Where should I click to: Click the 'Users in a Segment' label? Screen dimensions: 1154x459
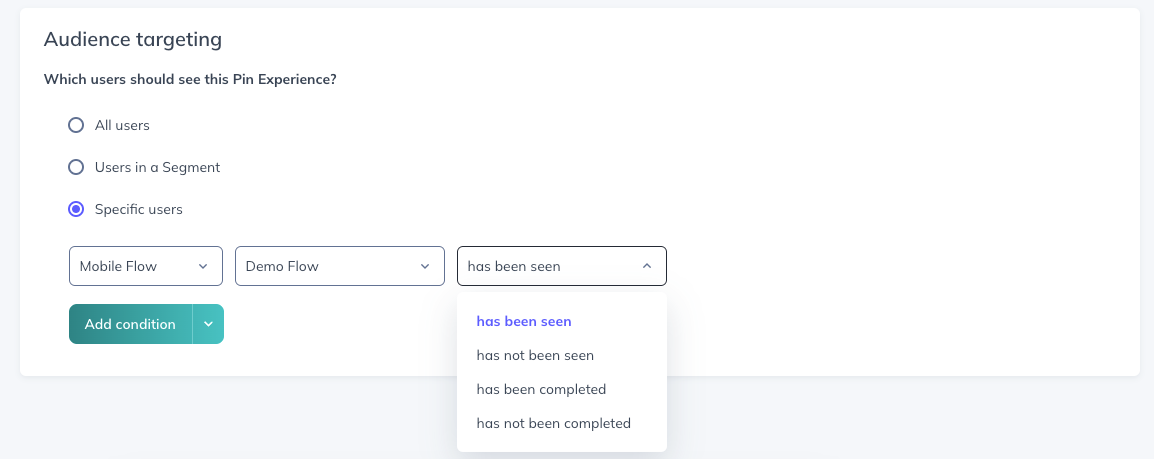tap(157, 167)
